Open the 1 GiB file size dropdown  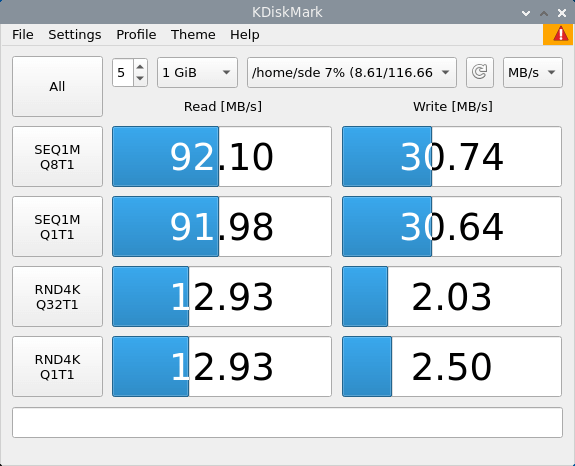tap(197, 72)
